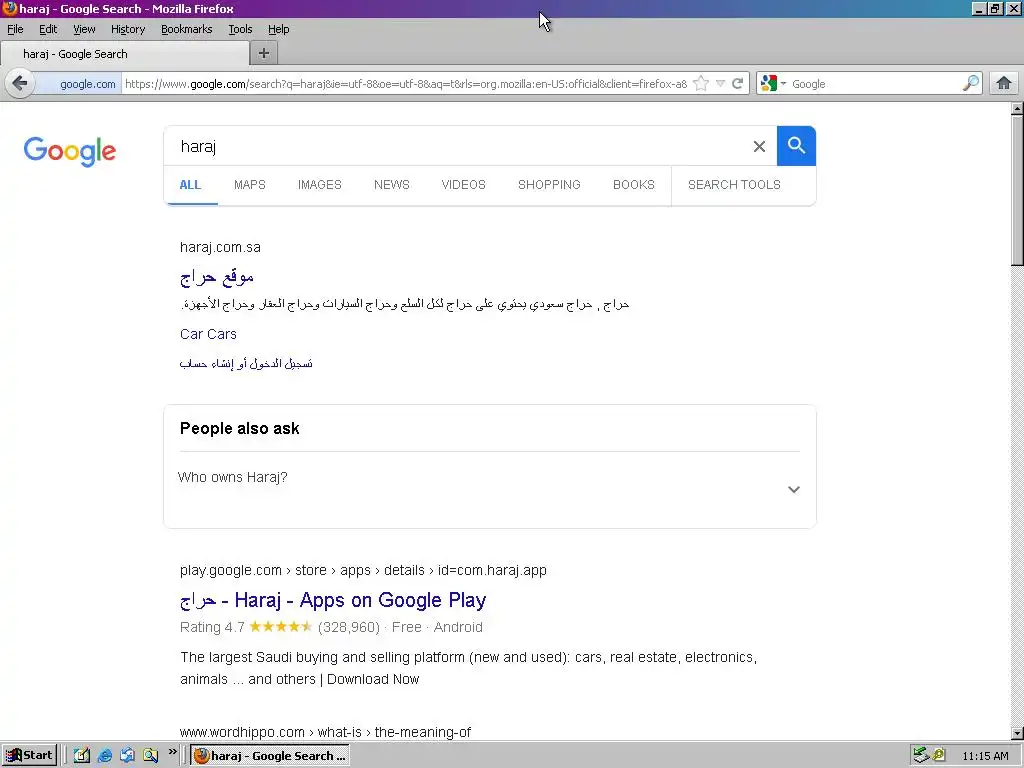Screen dimensions: 1024x768
Task: Show more quick launch icons chevron
Action: click(x=172, y=752)
